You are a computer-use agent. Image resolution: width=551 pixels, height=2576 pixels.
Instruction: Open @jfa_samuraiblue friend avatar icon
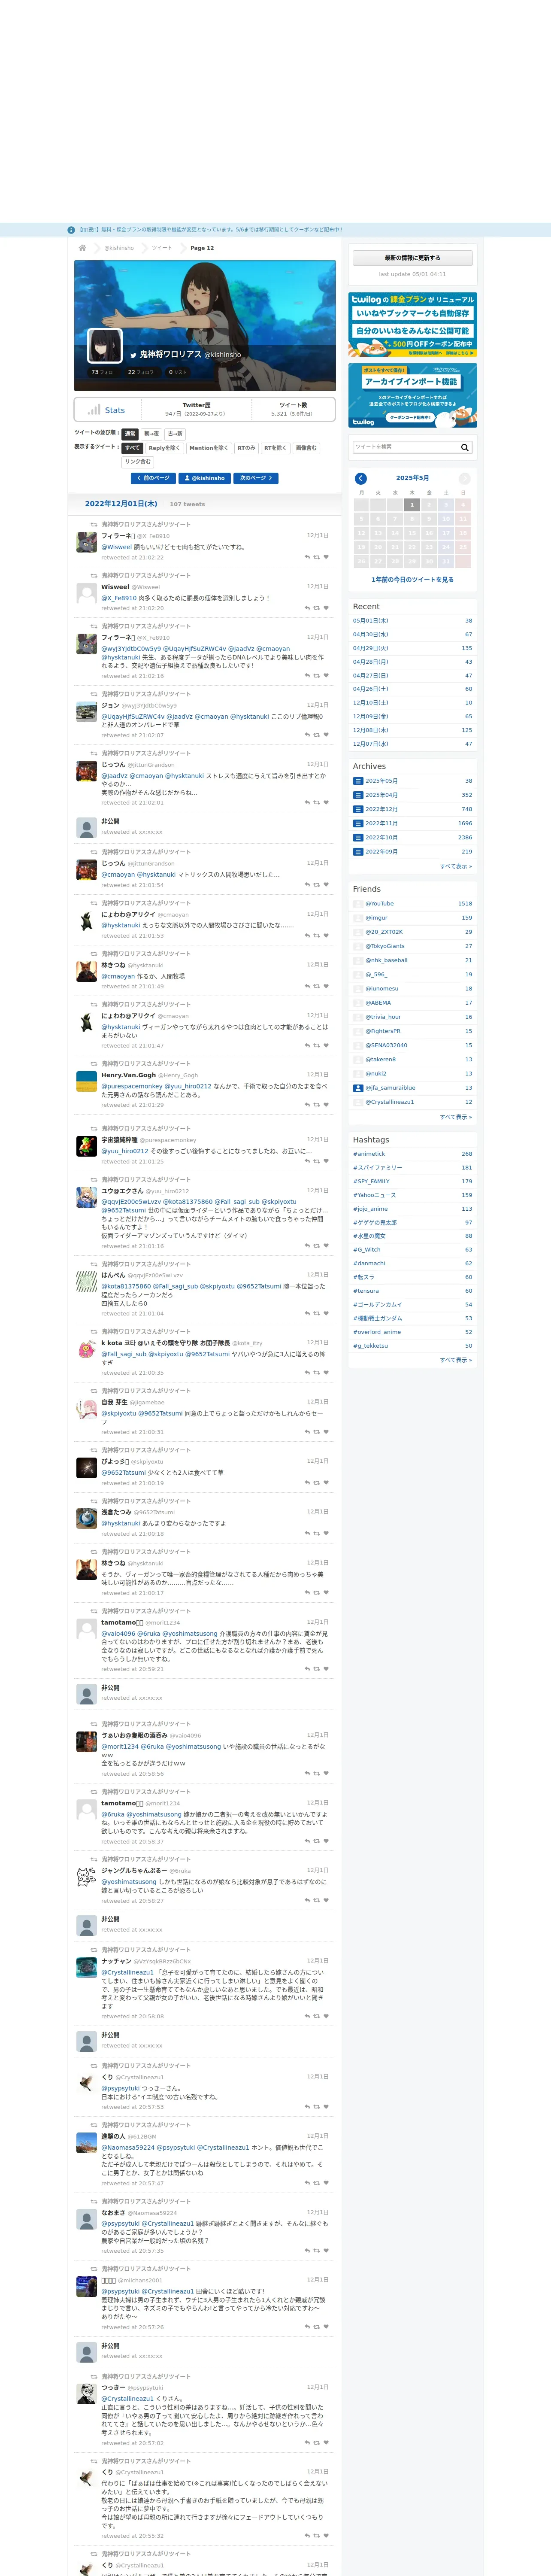[x=358, y=1088]
